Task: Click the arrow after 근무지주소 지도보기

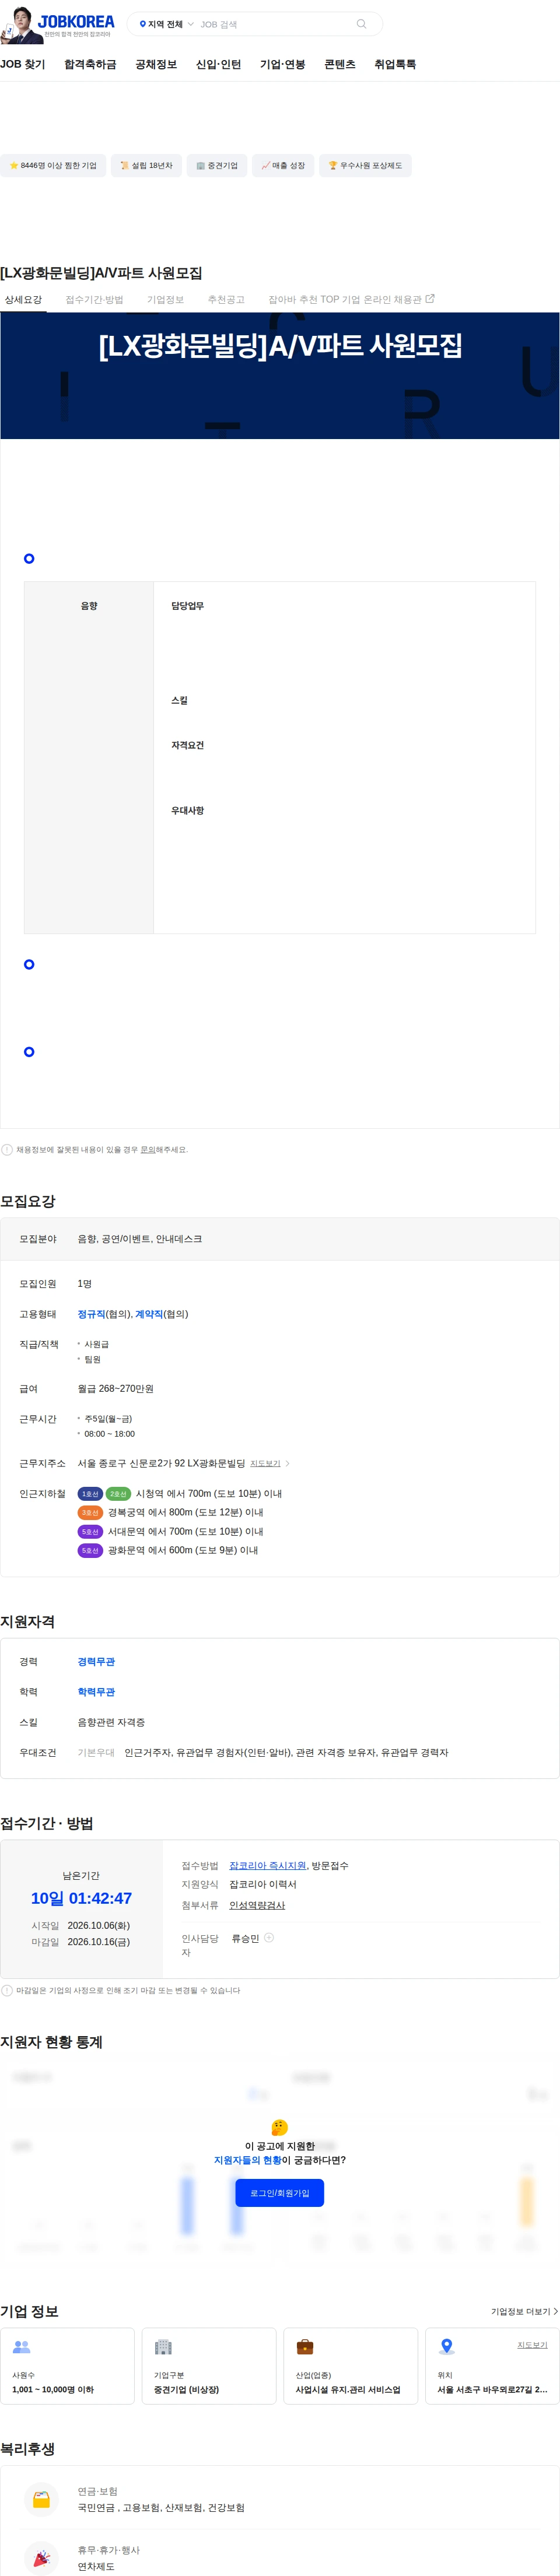Action: (288, 1464)
